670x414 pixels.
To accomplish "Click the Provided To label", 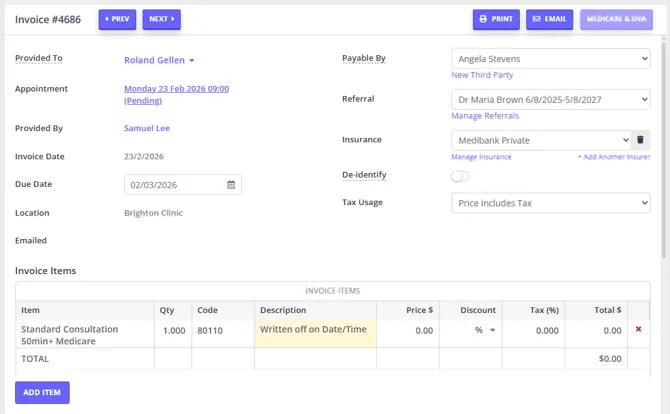I will pyautogui.click(x=38, y=58).
